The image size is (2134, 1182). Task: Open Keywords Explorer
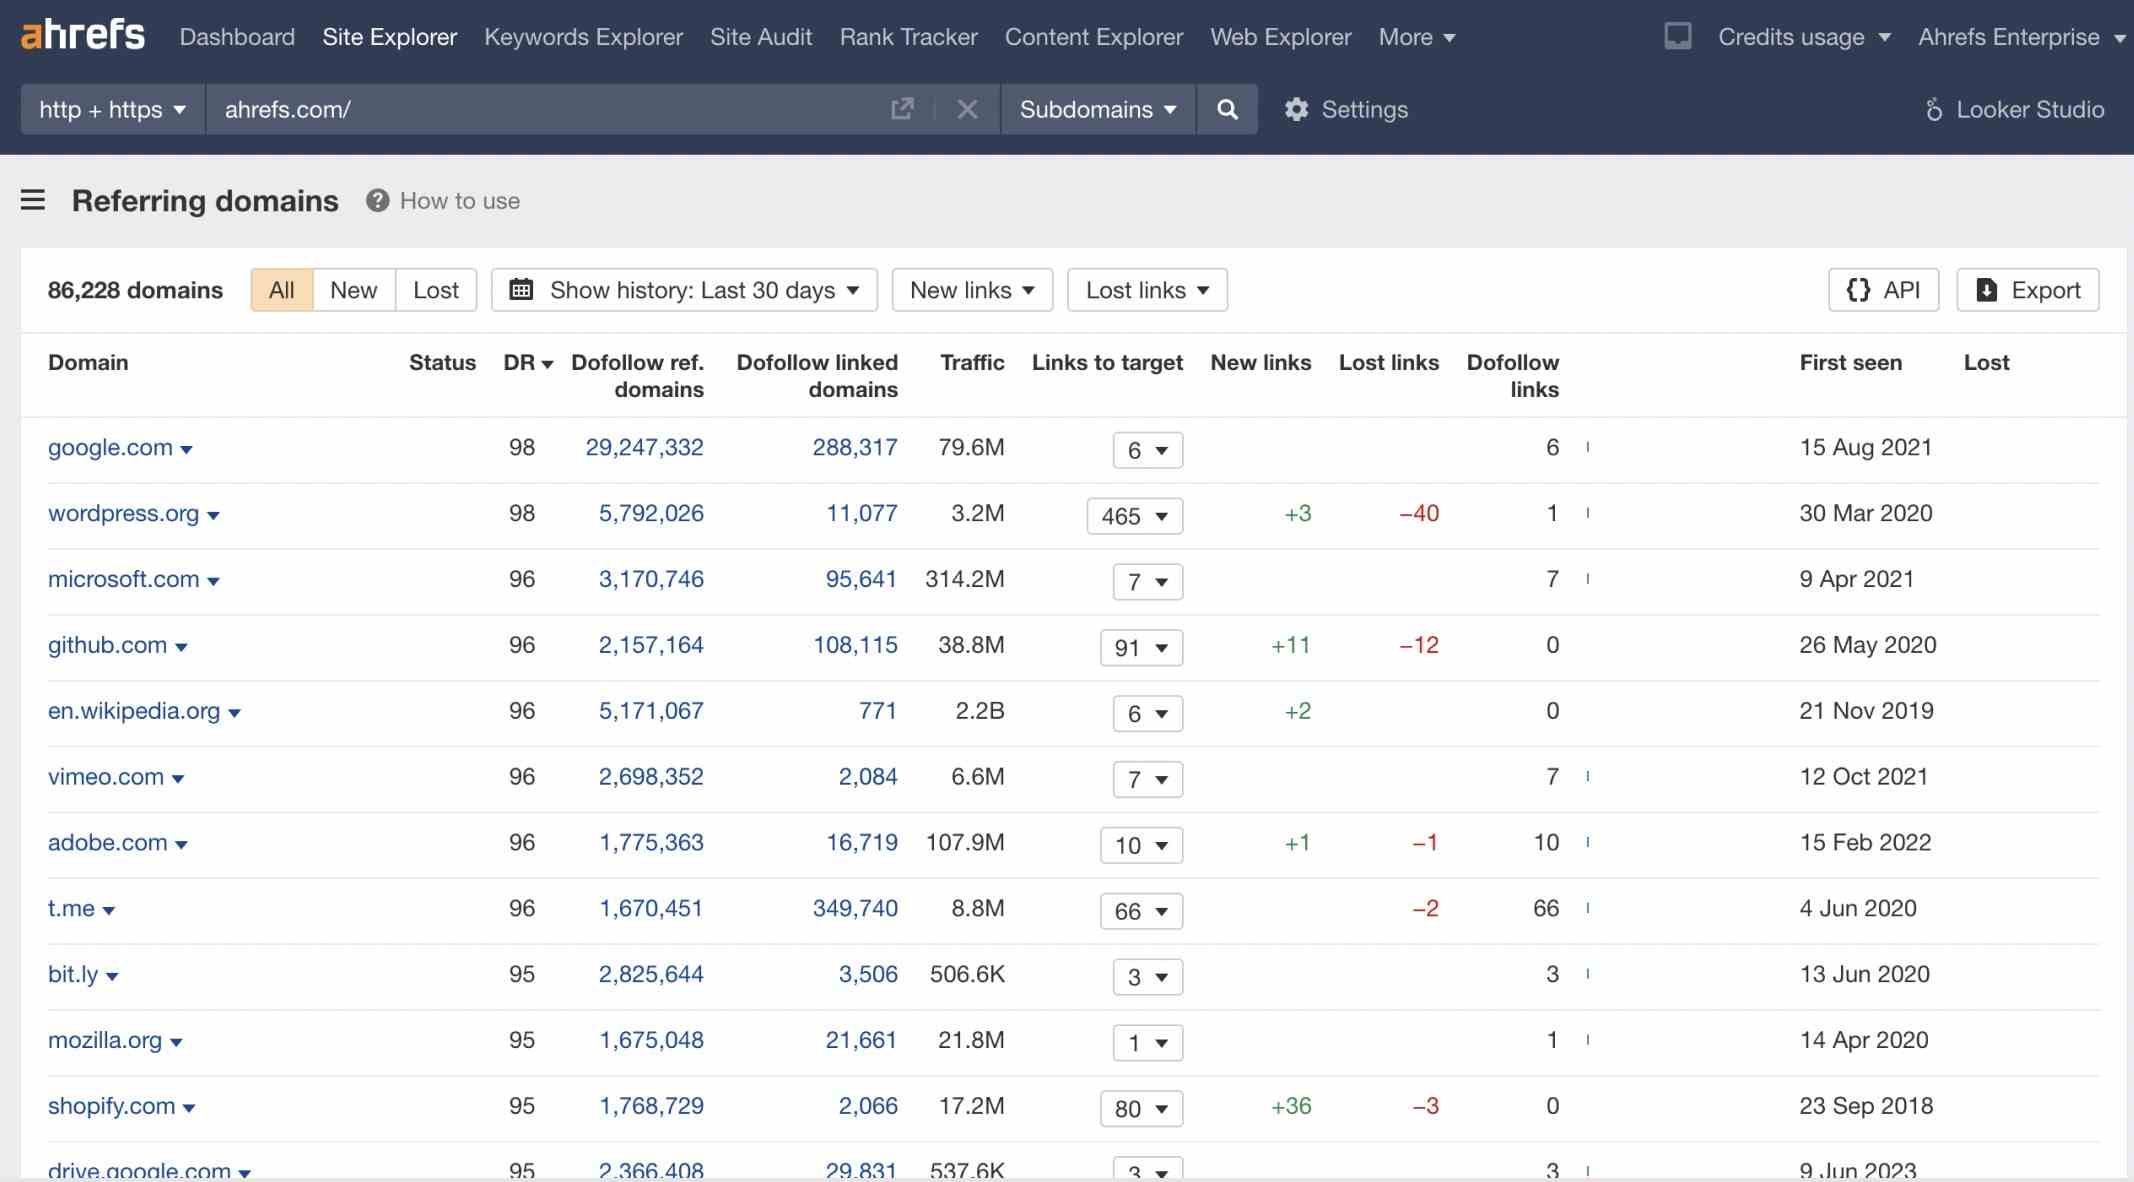pyautogui.click(x=583, y=37)
